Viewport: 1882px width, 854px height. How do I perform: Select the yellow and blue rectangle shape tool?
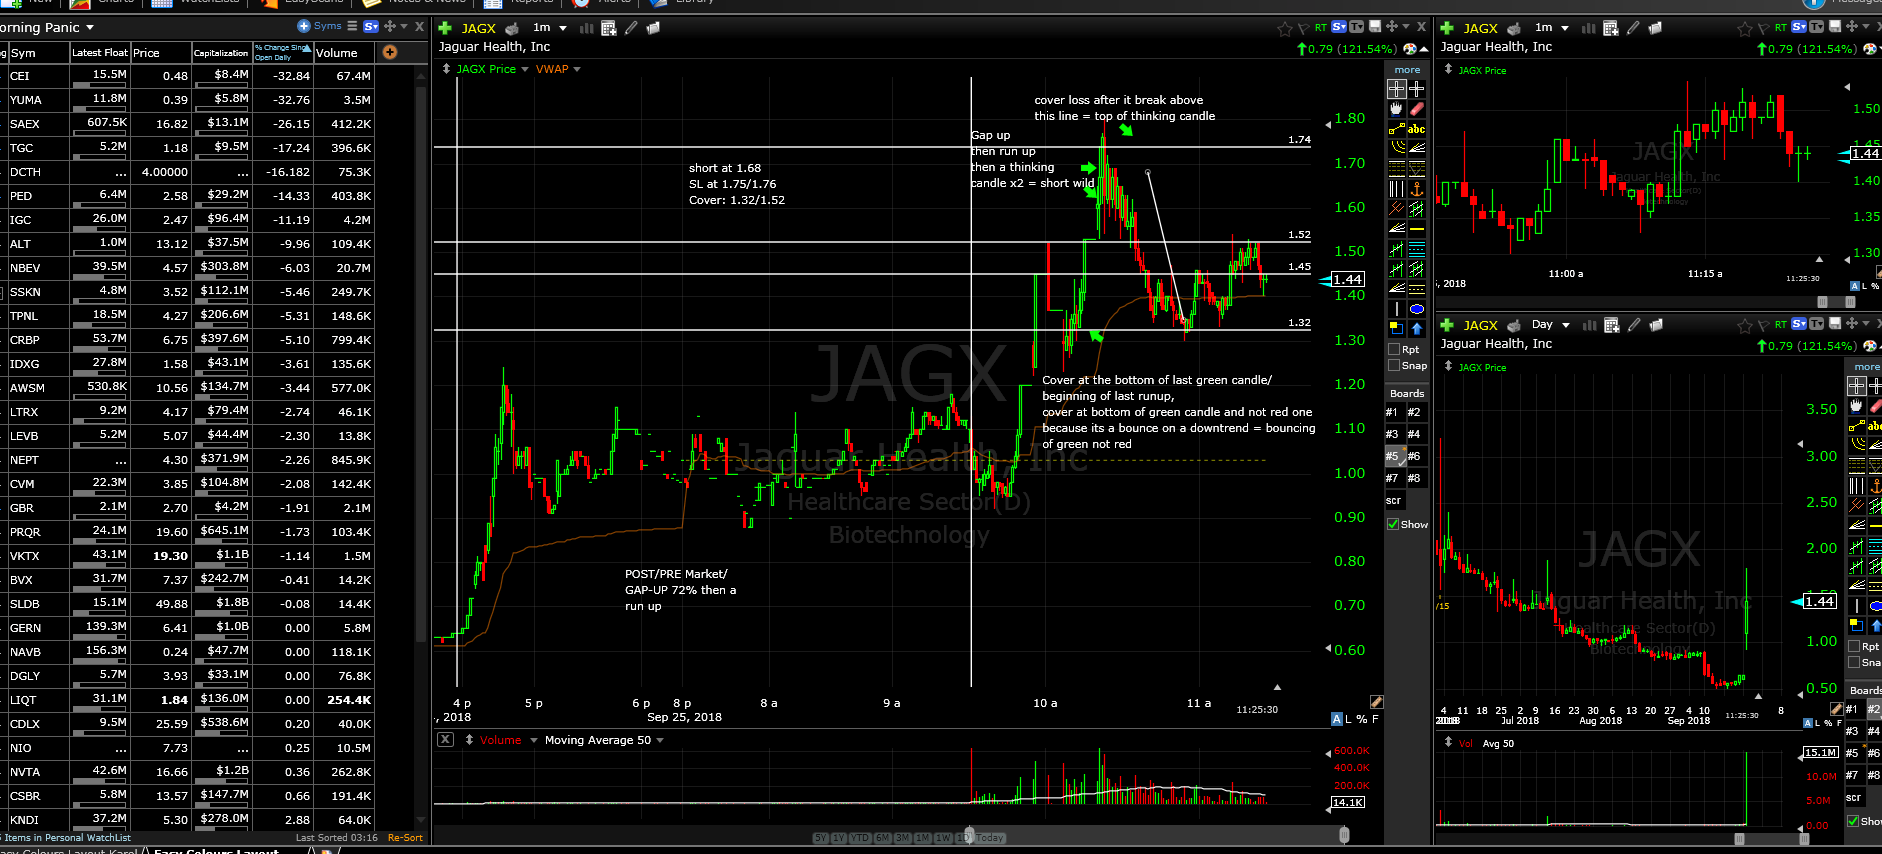tap(1397, 328)
